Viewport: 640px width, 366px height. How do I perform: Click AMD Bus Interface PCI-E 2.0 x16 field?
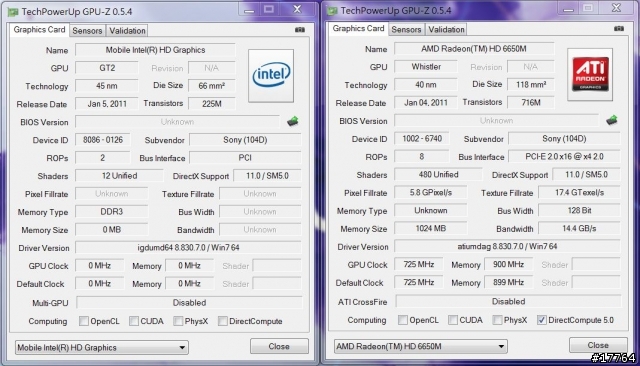pos(564,157)
